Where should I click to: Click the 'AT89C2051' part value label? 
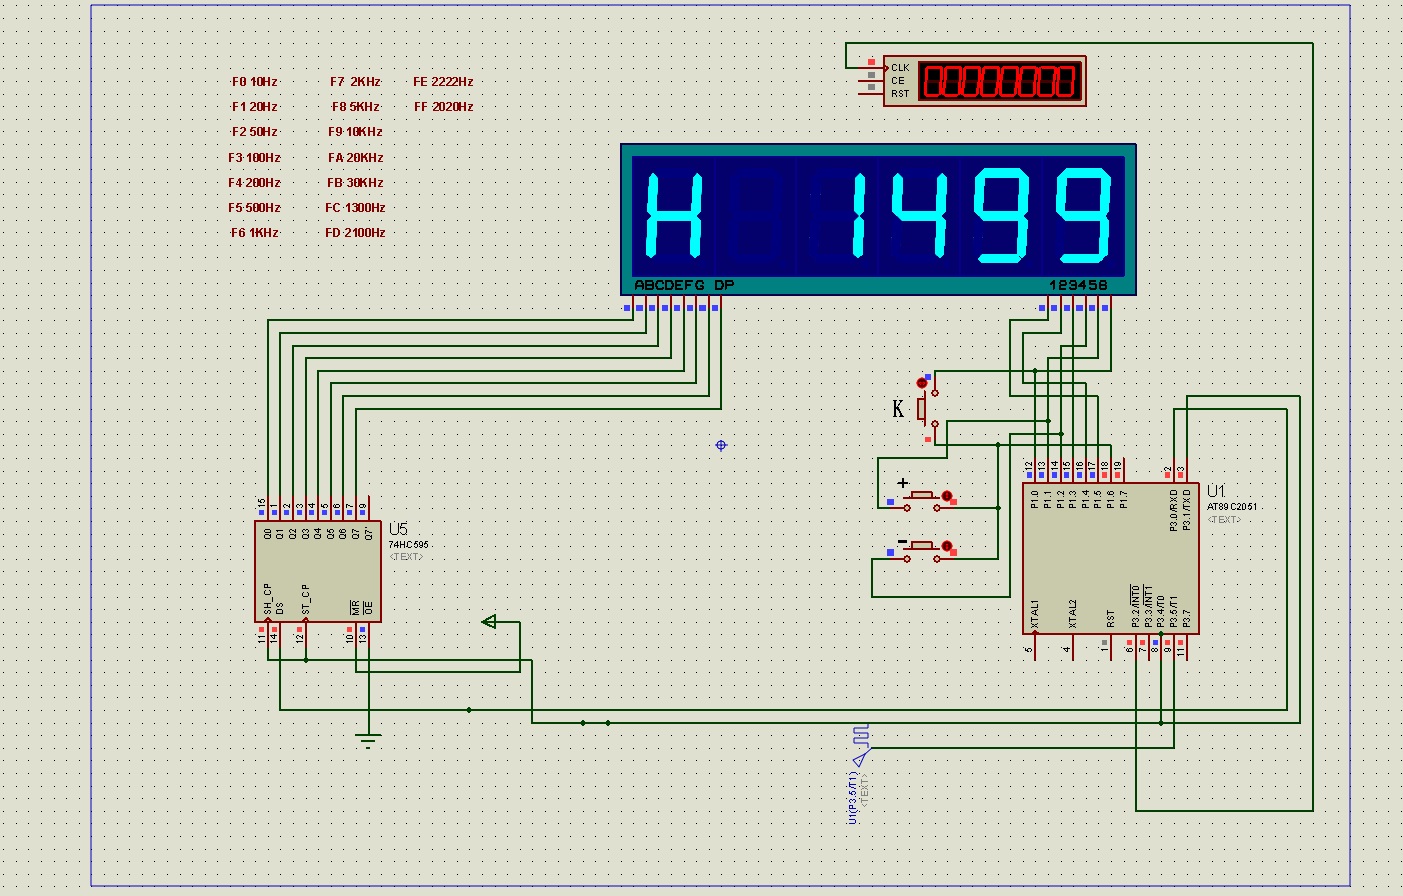click(1232, 507)
